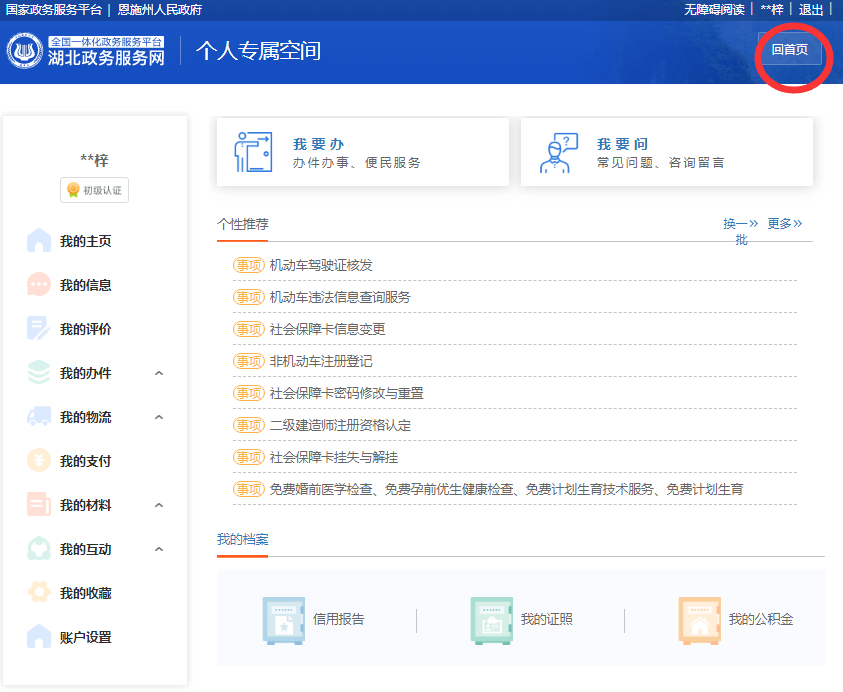Open the 我要问 常见问题 card
This screenshot has width=843, height=692.
click(x=667, y=152)
